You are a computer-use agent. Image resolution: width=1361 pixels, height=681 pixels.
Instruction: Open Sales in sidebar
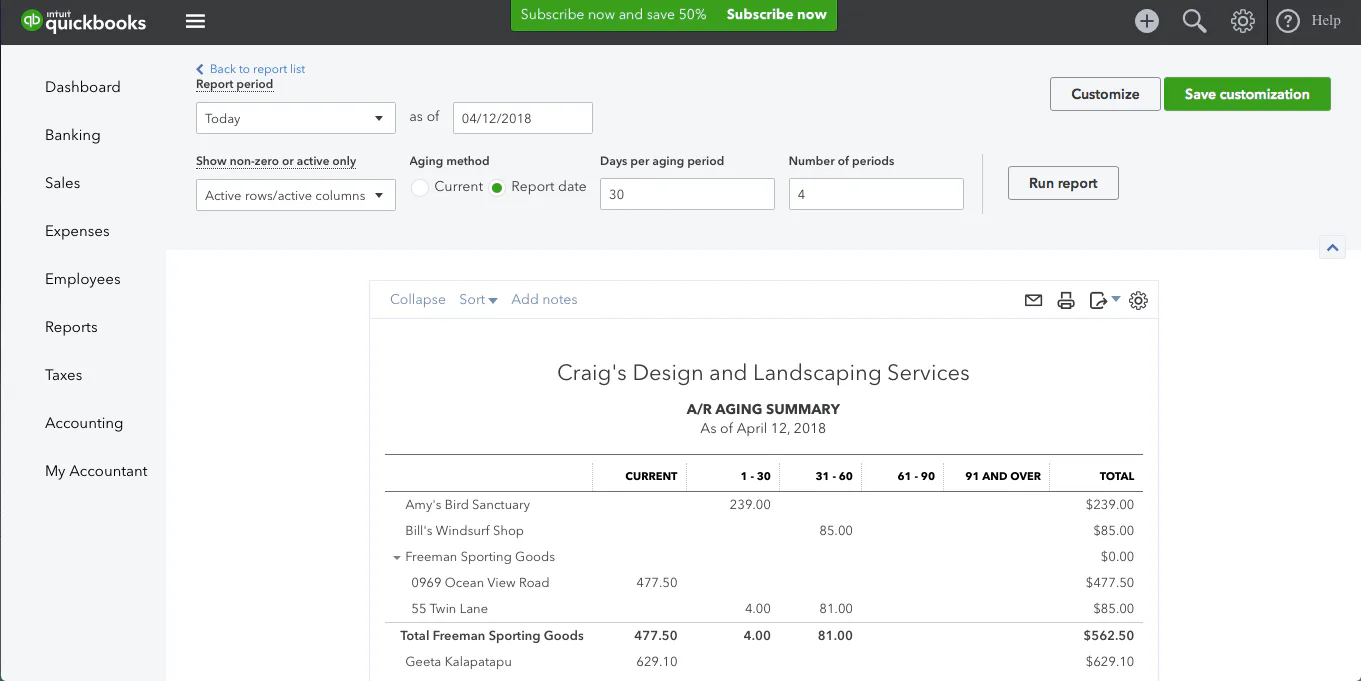[62, 183]
